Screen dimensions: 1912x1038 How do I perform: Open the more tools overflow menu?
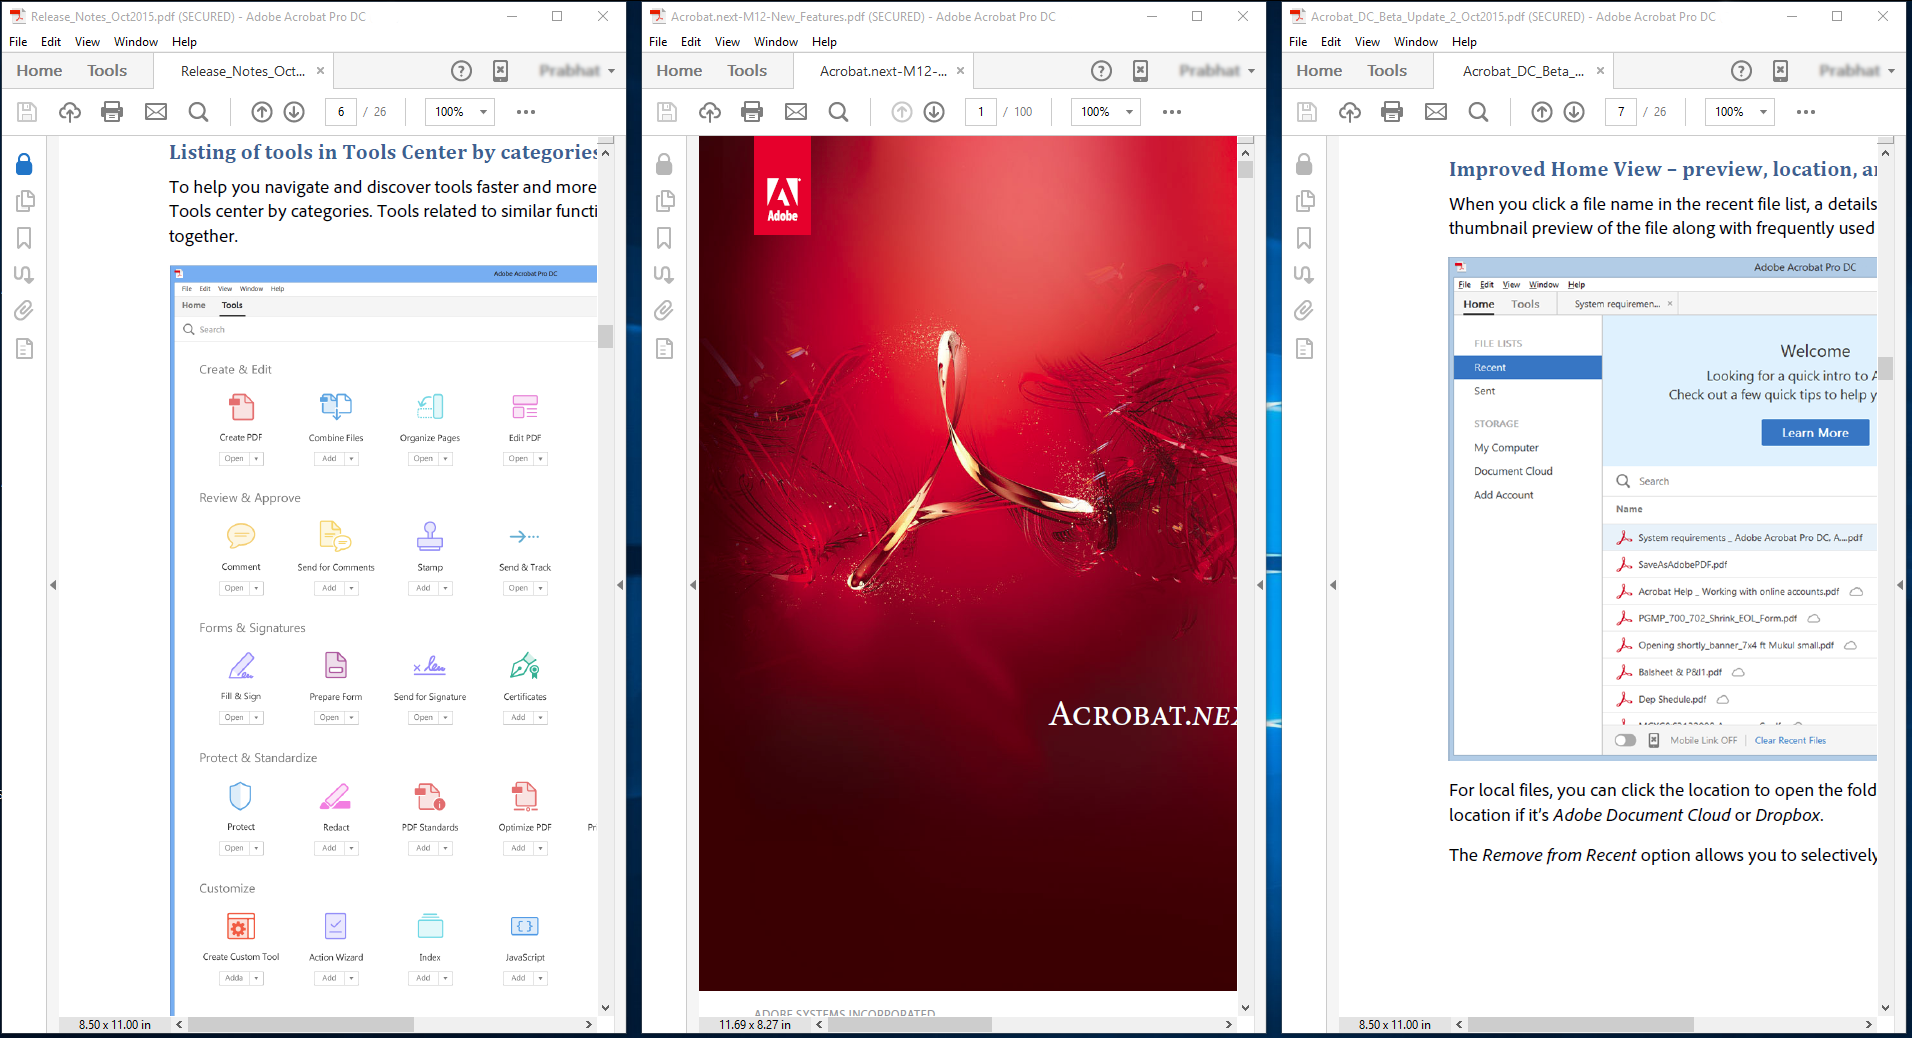click(x=525, y=112)
